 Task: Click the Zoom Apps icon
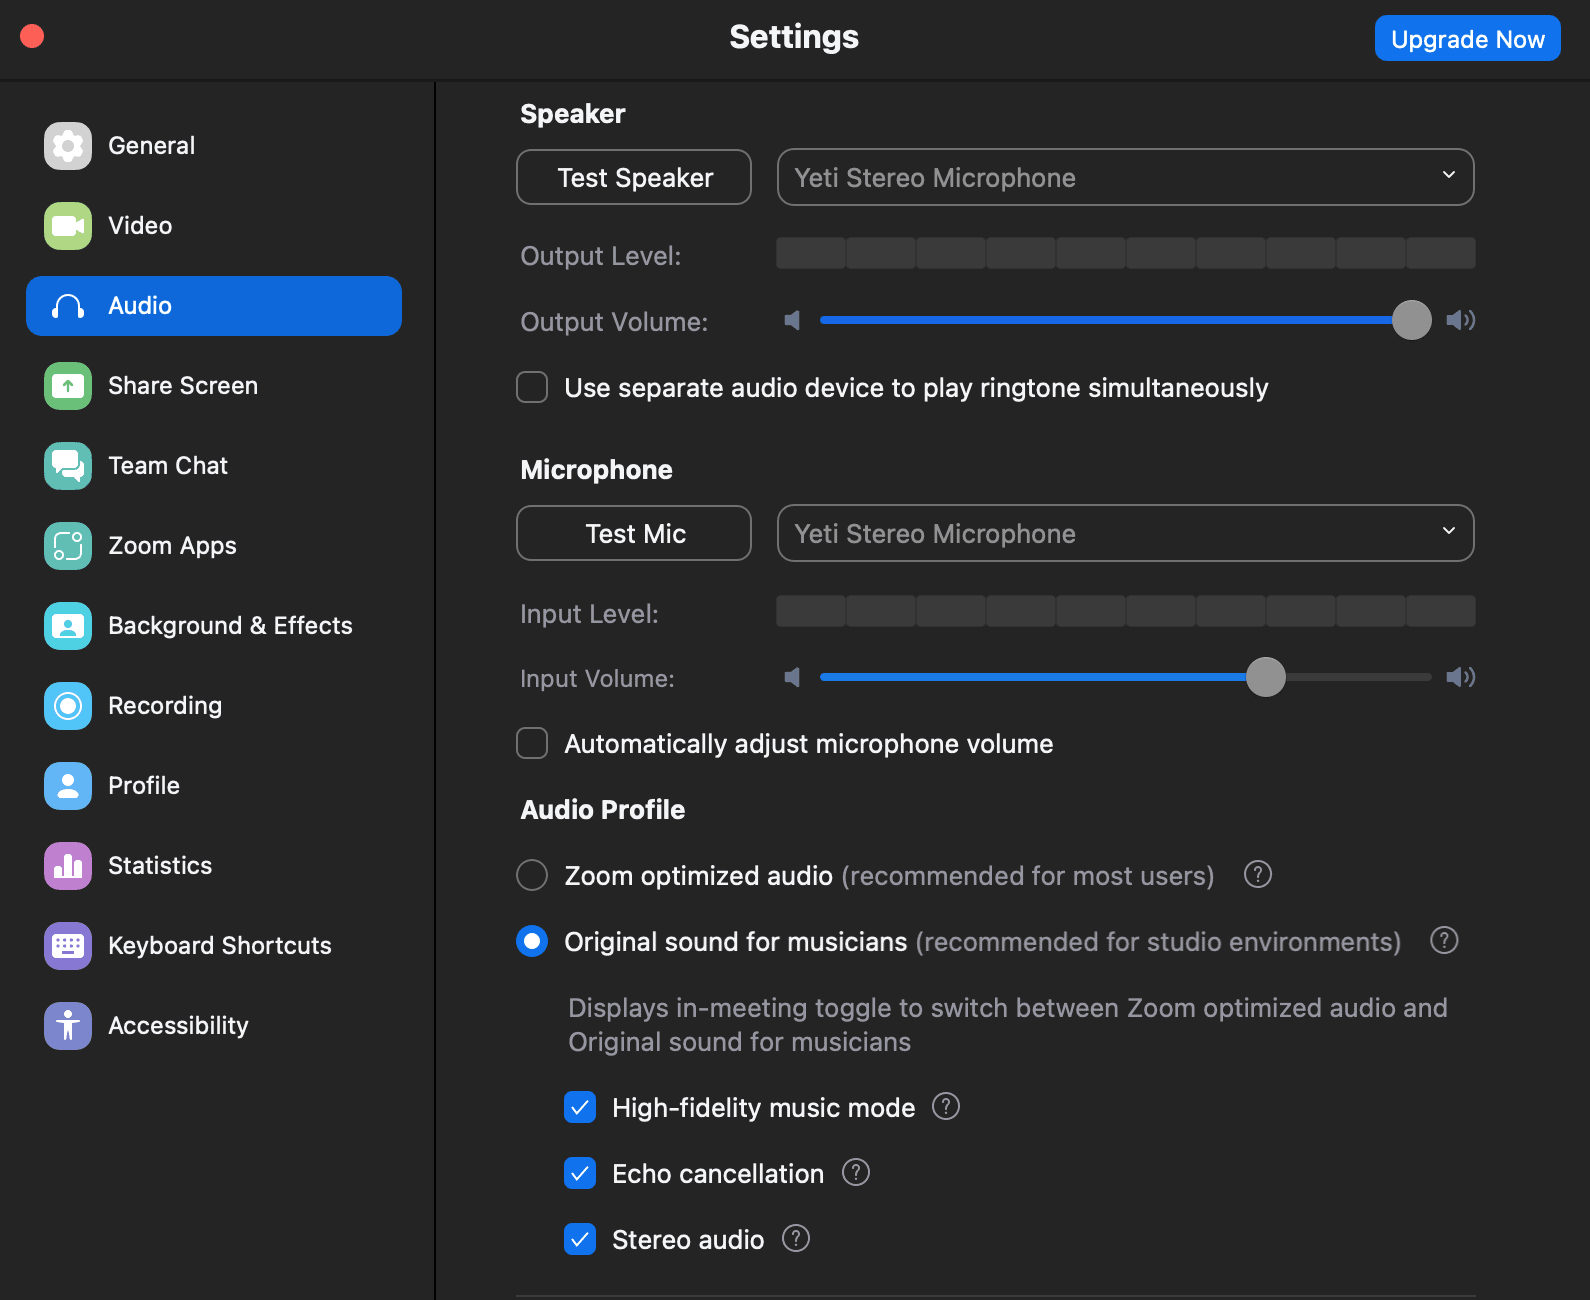pyautogui.click(x=68, y=546)
